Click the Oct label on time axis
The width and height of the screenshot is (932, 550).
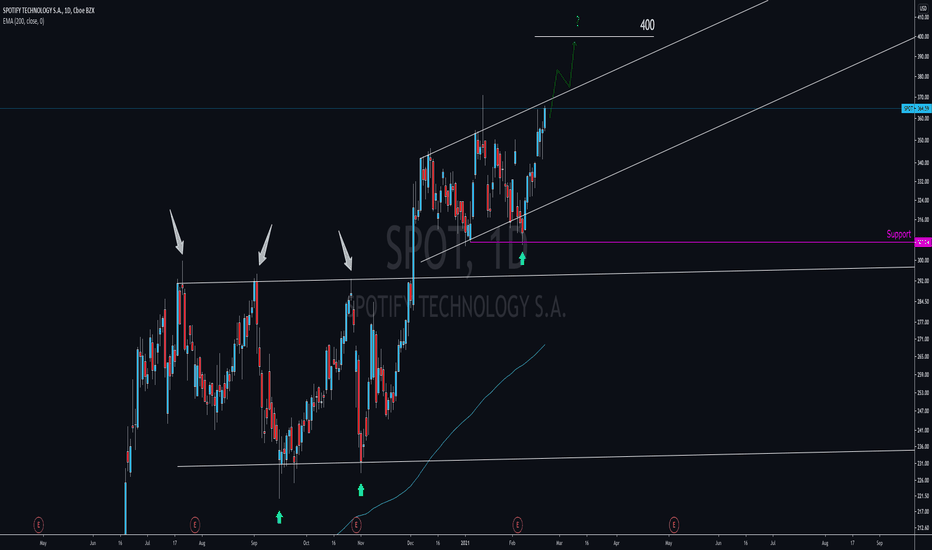click(x=306, y=543)
